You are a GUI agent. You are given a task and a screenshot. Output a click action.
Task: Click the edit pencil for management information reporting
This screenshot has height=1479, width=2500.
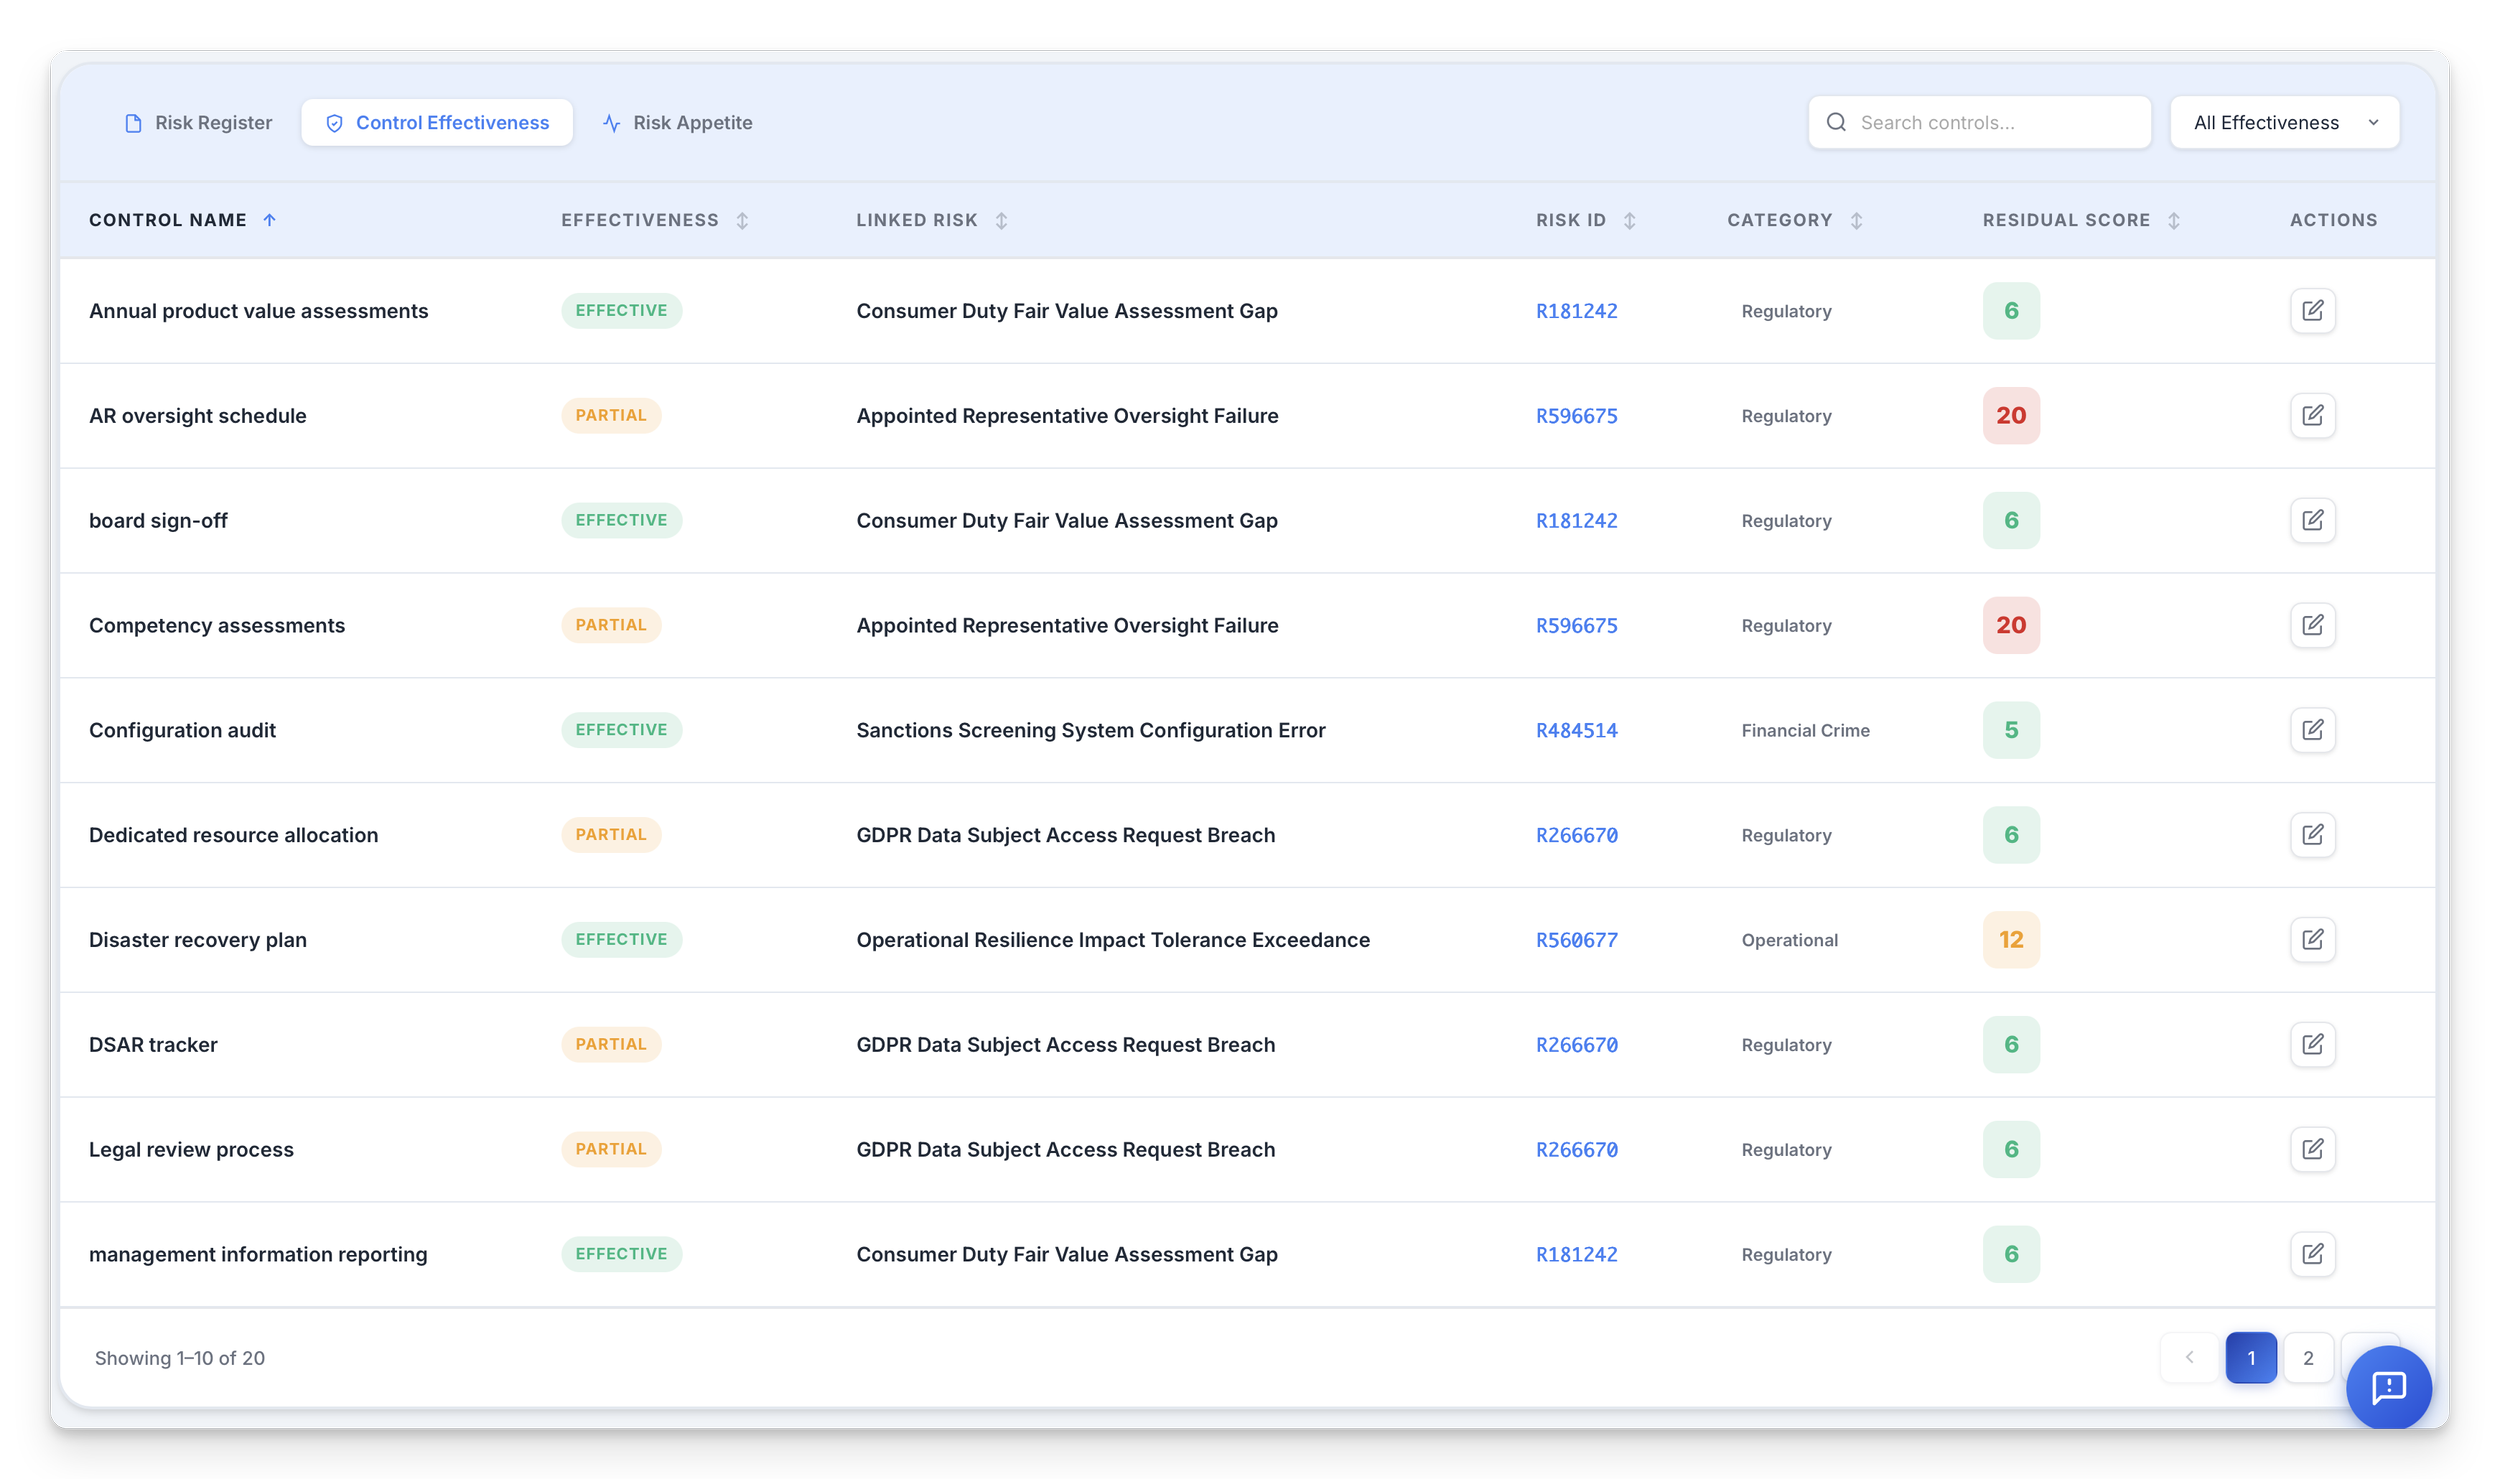click(2313, 1253)
